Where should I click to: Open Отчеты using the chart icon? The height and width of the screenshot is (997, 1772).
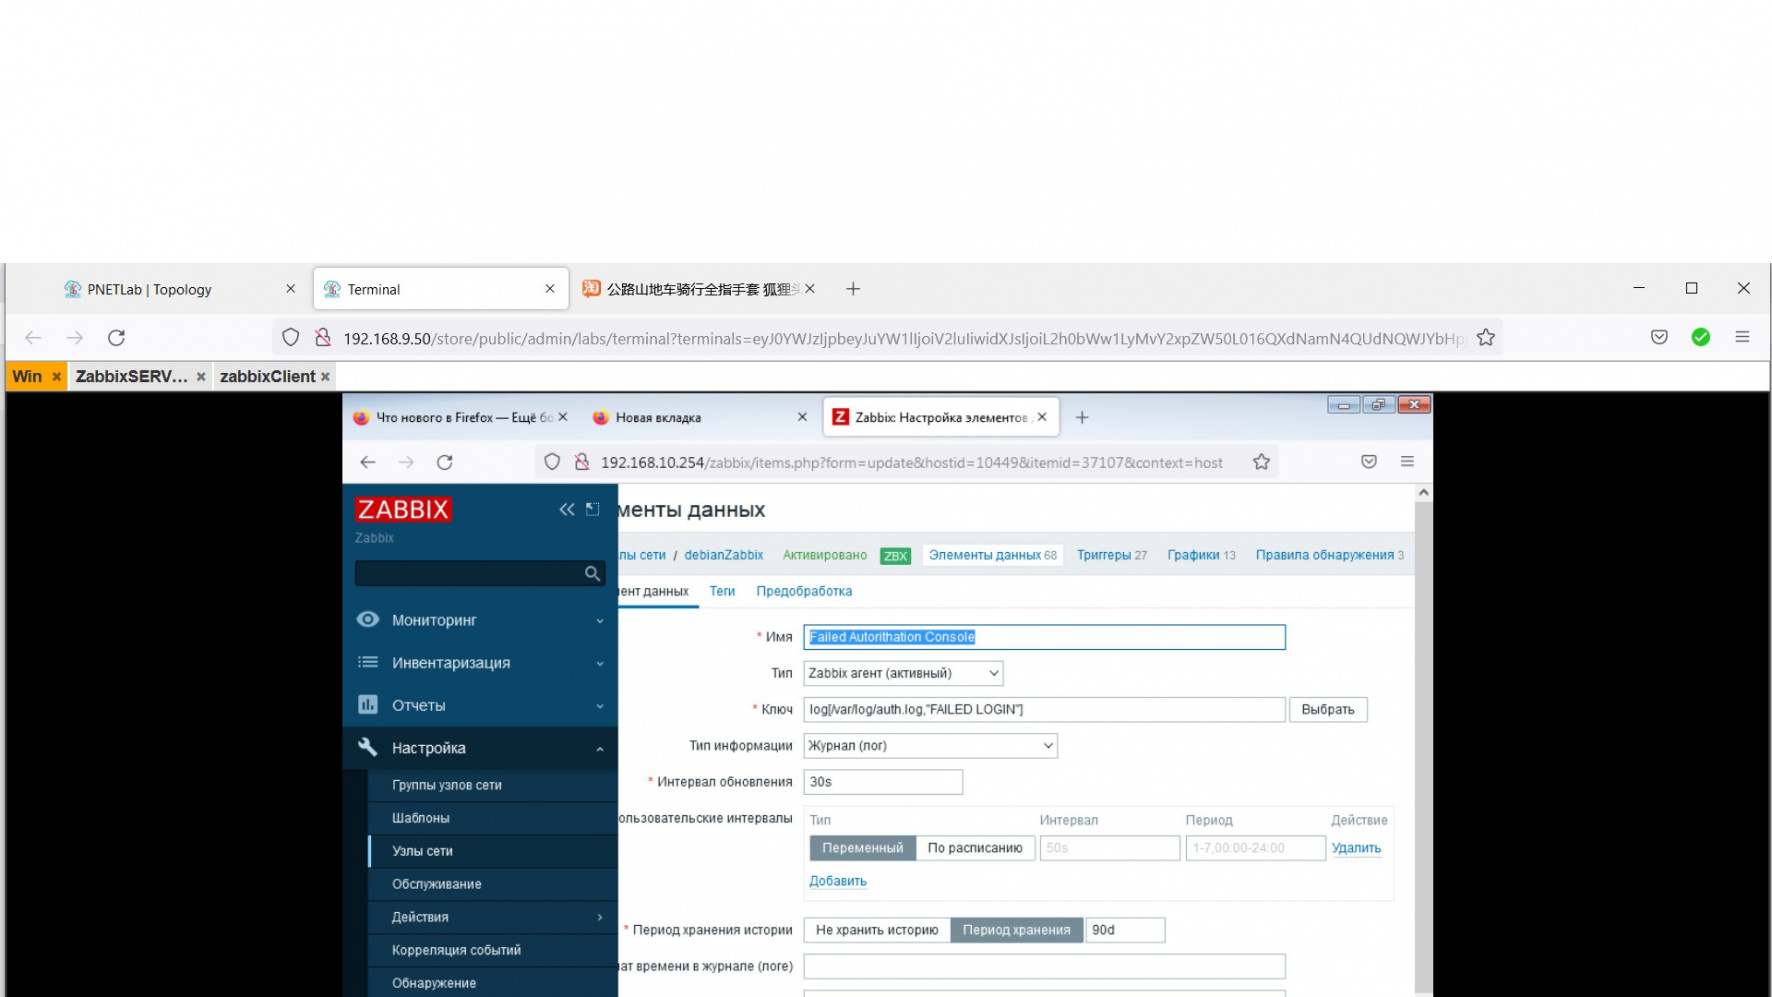point(366,705)
